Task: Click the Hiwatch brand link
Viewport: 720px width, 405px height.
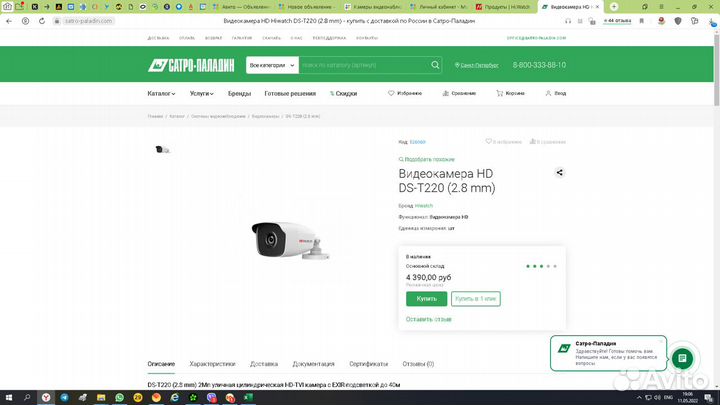Action: point(424,206)
